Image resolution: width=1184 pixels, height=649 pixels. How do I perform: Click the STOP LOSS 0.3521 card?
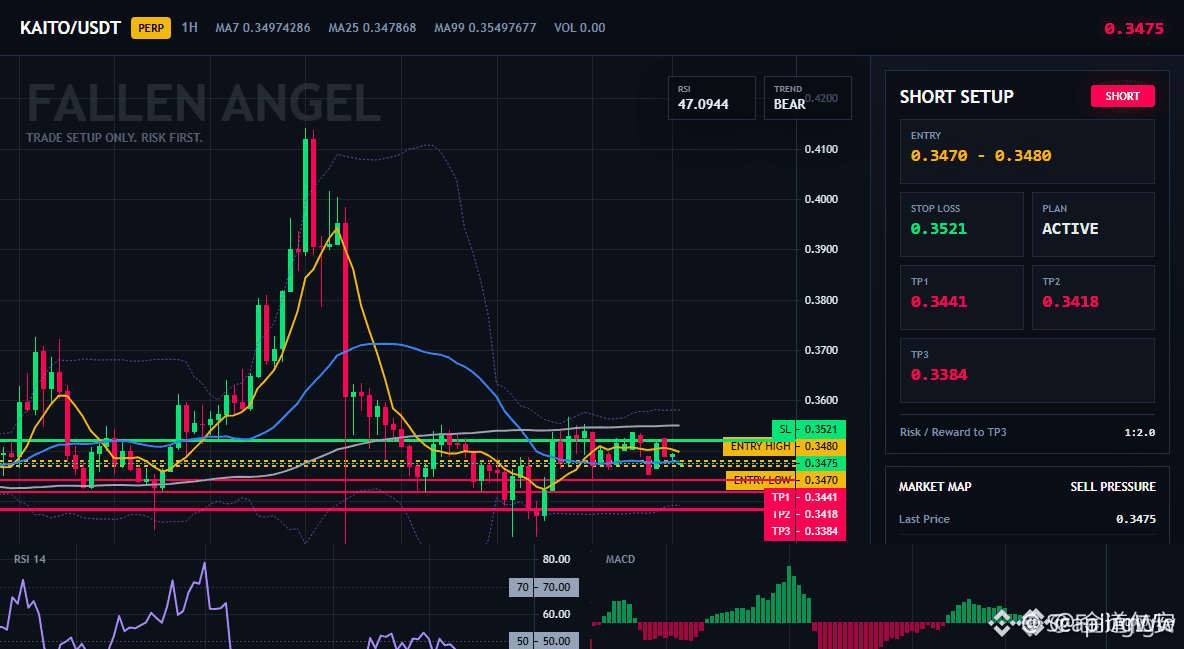click(961, 224)
